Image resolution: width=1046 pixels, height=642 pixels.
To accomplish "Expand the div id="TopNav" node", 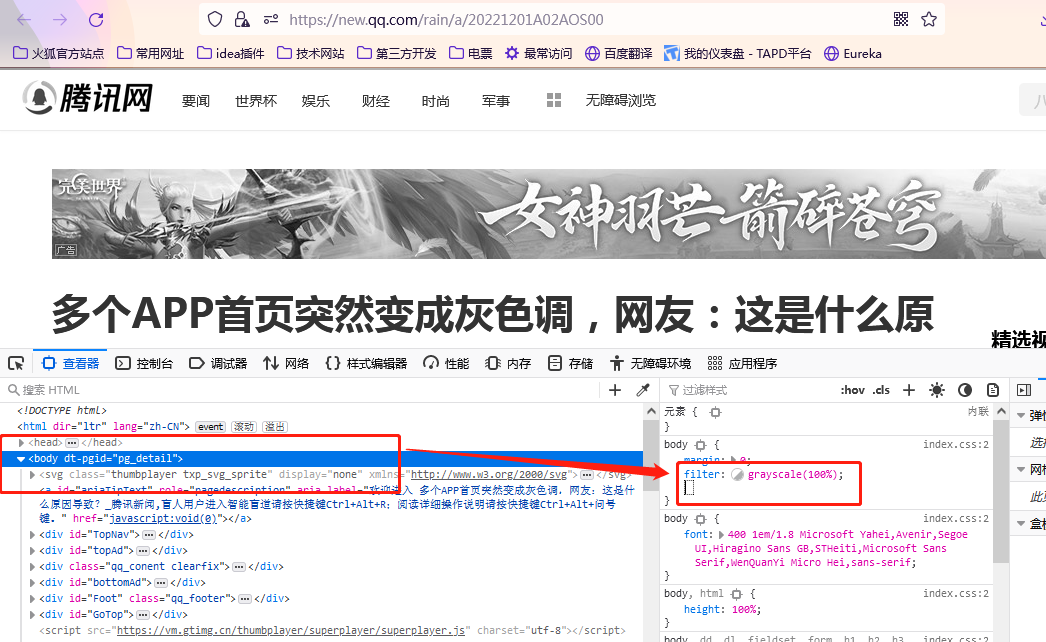I will tap(32, 535).
